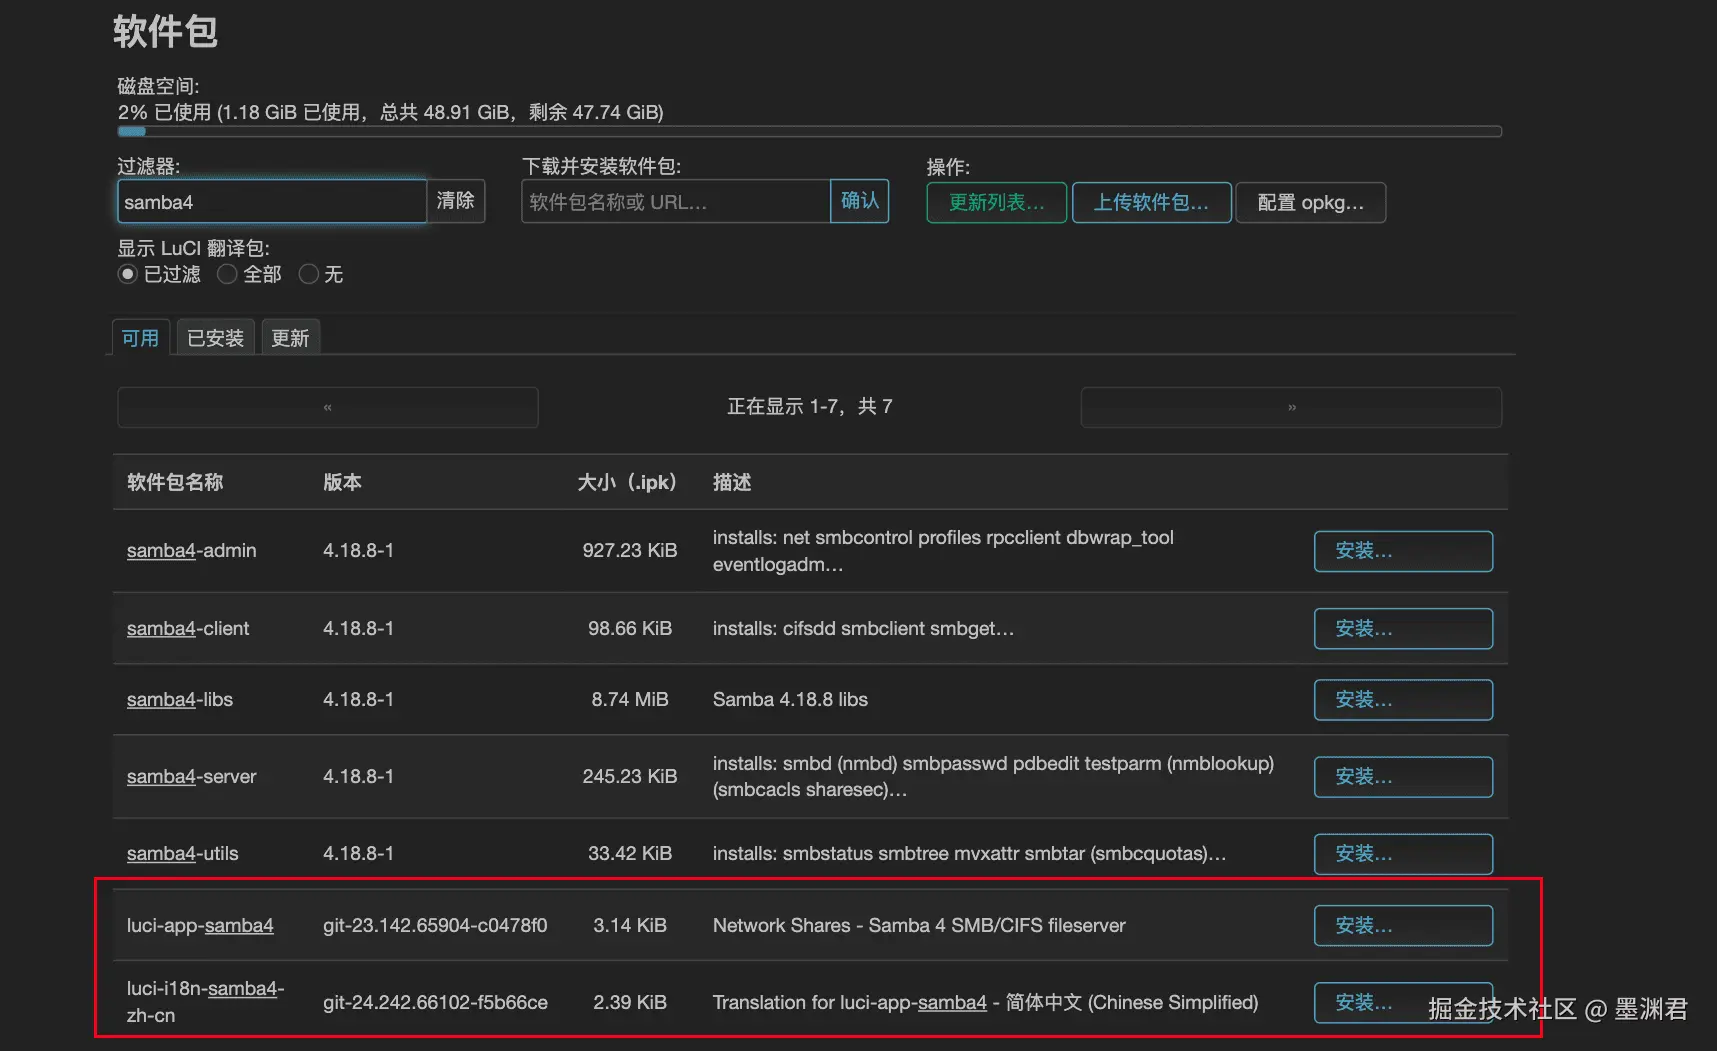Click the 2.39 KiB size cell
Image resolution: width=1717 pixels, height=1051 pixels.
coord(630,1002)
